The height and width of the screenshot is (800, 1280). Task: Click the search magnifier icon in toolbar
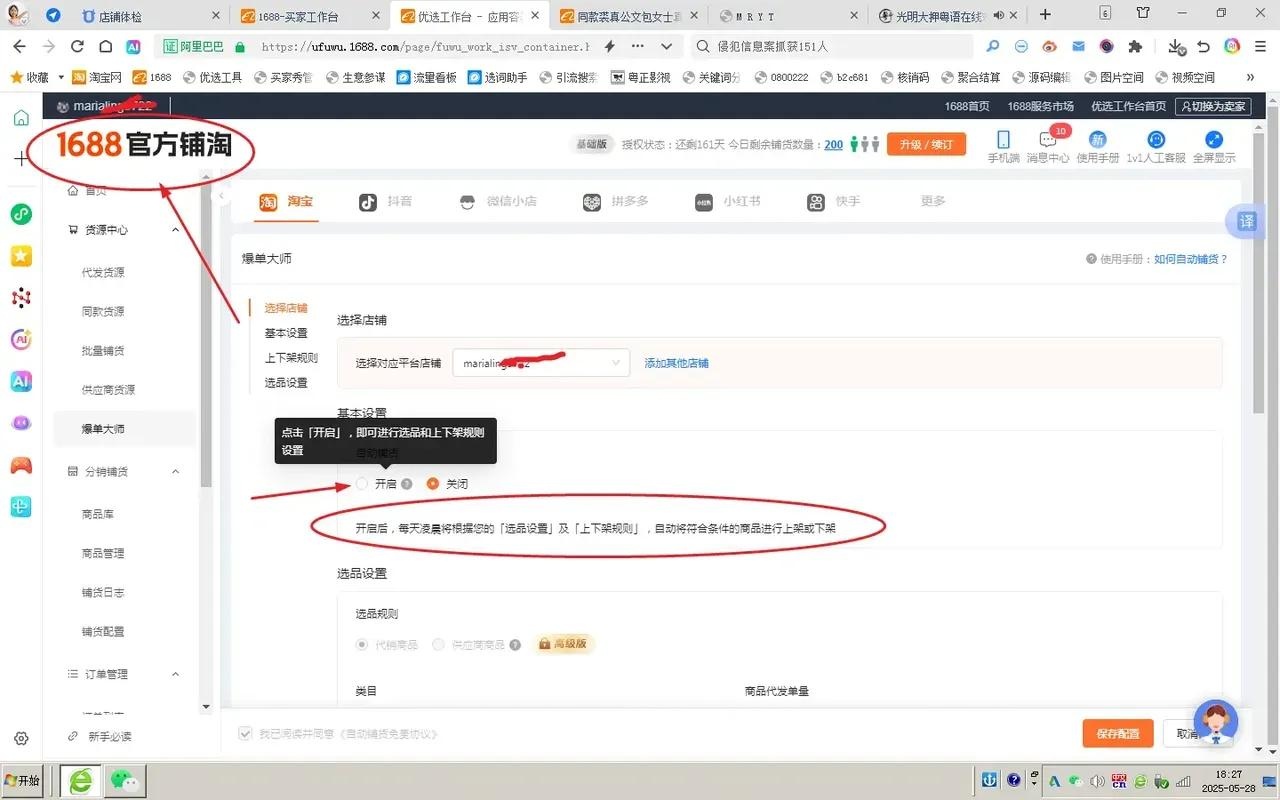(x=992, y=46)
